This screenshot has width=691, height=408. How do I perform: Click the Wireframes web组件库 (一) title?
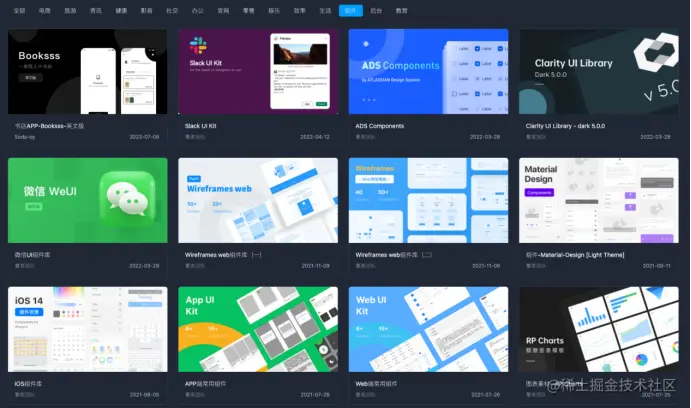coord(223,255)
